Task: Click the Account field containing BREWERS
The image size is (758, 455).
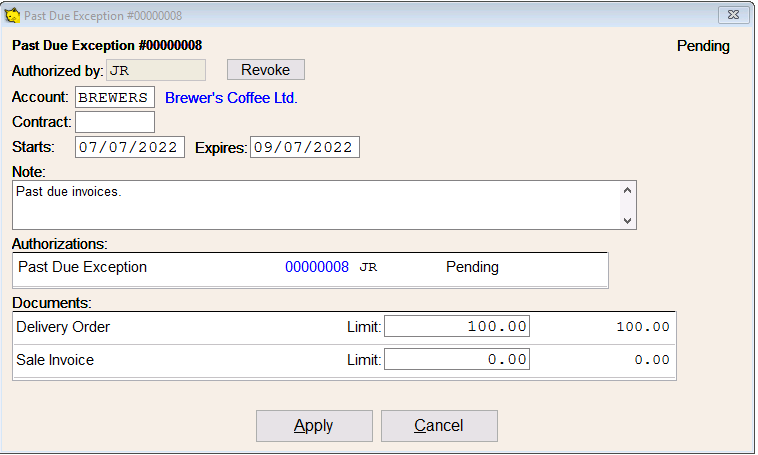Action: click(115, 97)
